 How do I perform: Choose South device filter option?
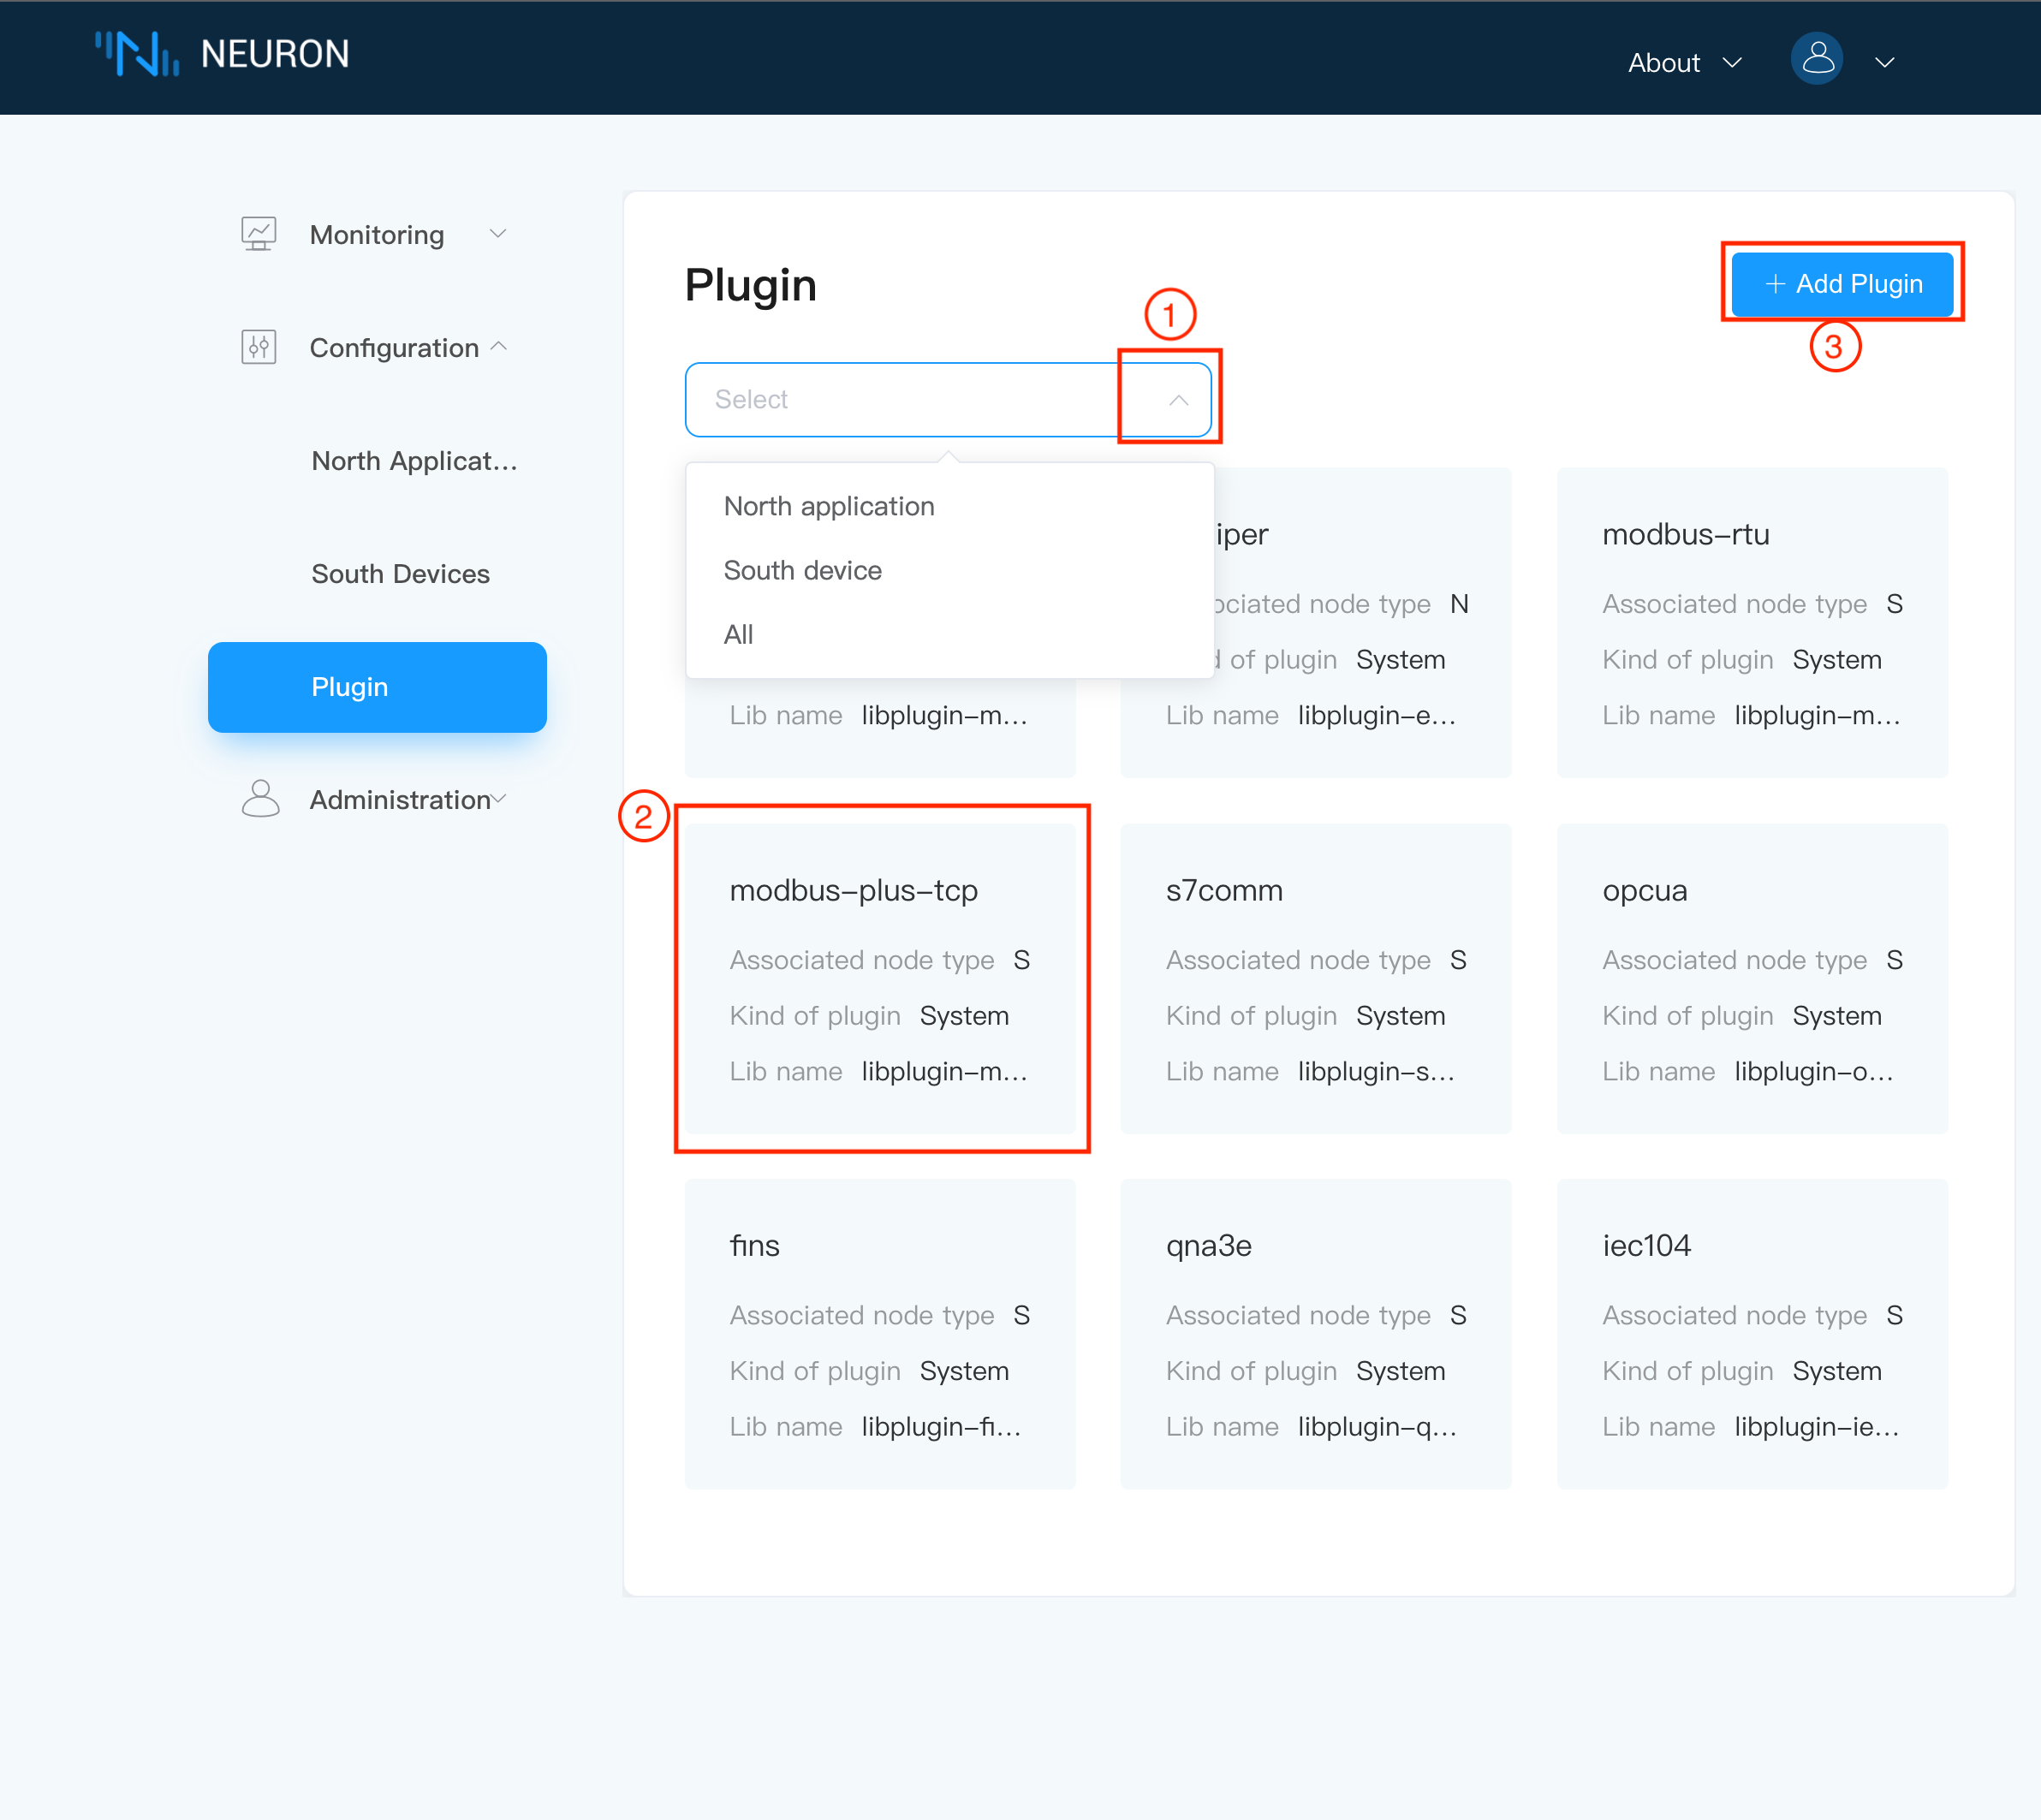point(950,570)
